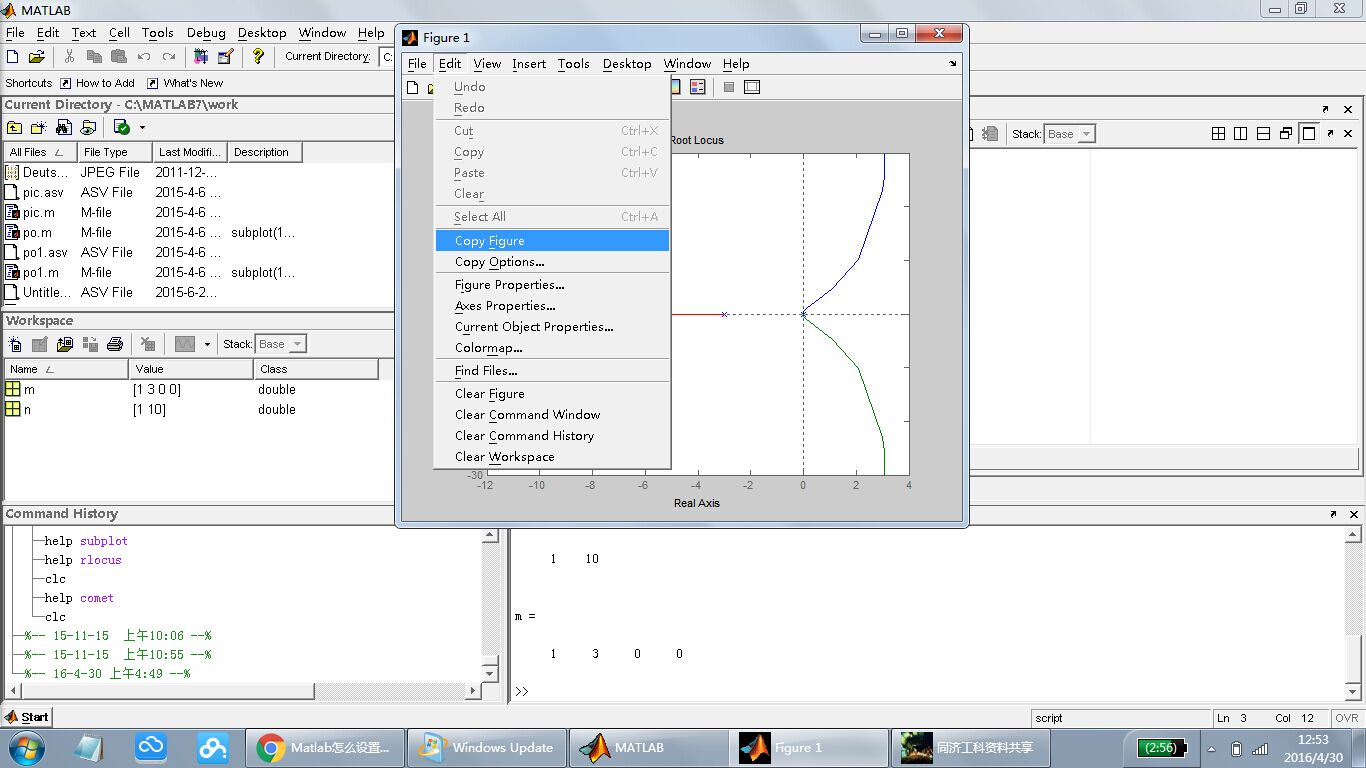Click Copy icon in MATLAB main toolbar

pos(94,57)
